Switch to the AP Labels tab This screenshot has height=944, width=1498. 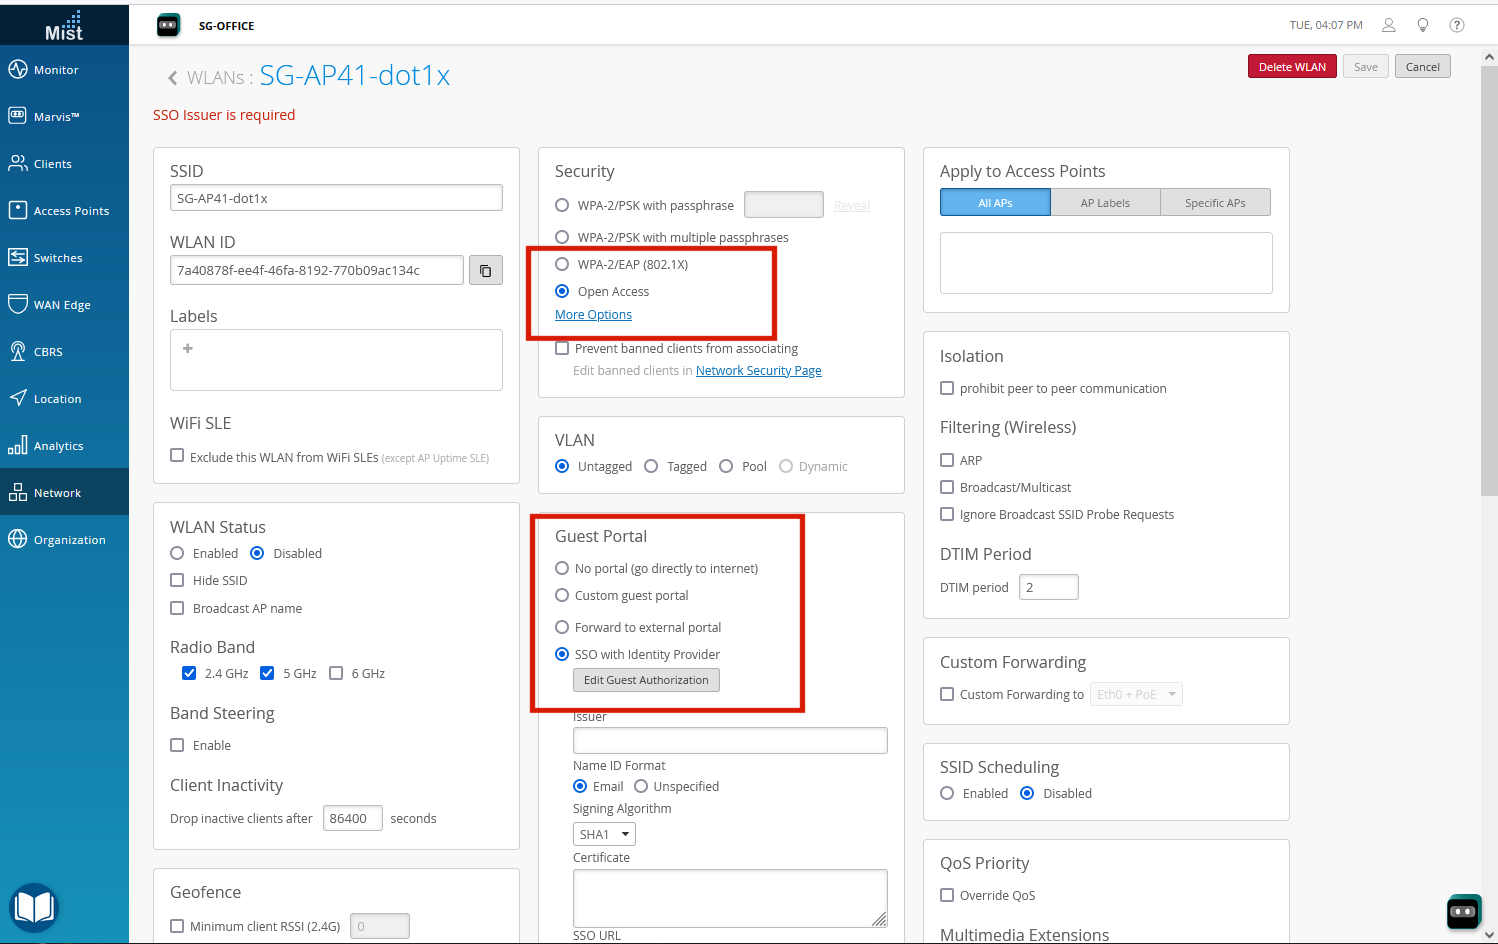(1105, 203)
